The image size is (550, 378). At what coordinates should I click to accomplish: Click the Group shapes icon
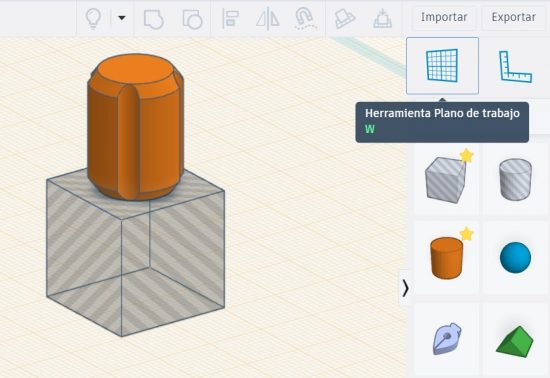(154, 19)
